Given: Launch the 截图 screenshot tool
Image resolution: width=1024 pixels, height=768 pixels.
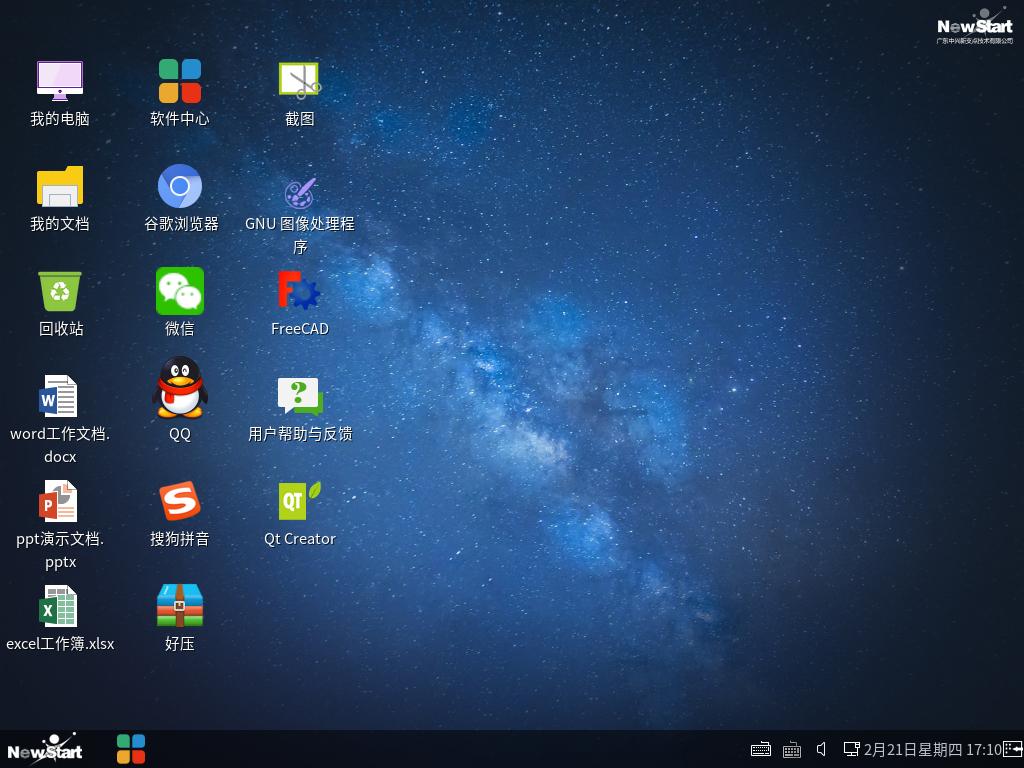Looking at the screenshot, I should tap(299, 82).
